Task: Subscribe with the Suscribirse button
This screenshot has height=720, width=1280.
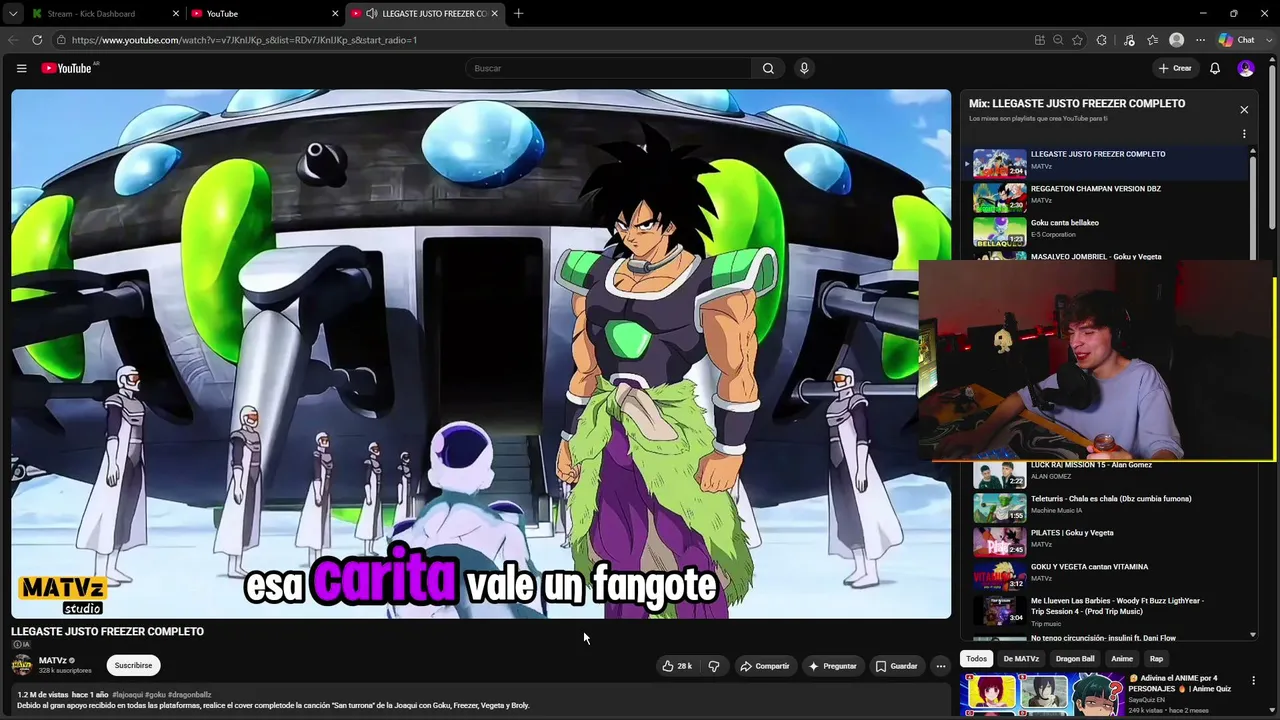Action: click(x=133, y=665)
